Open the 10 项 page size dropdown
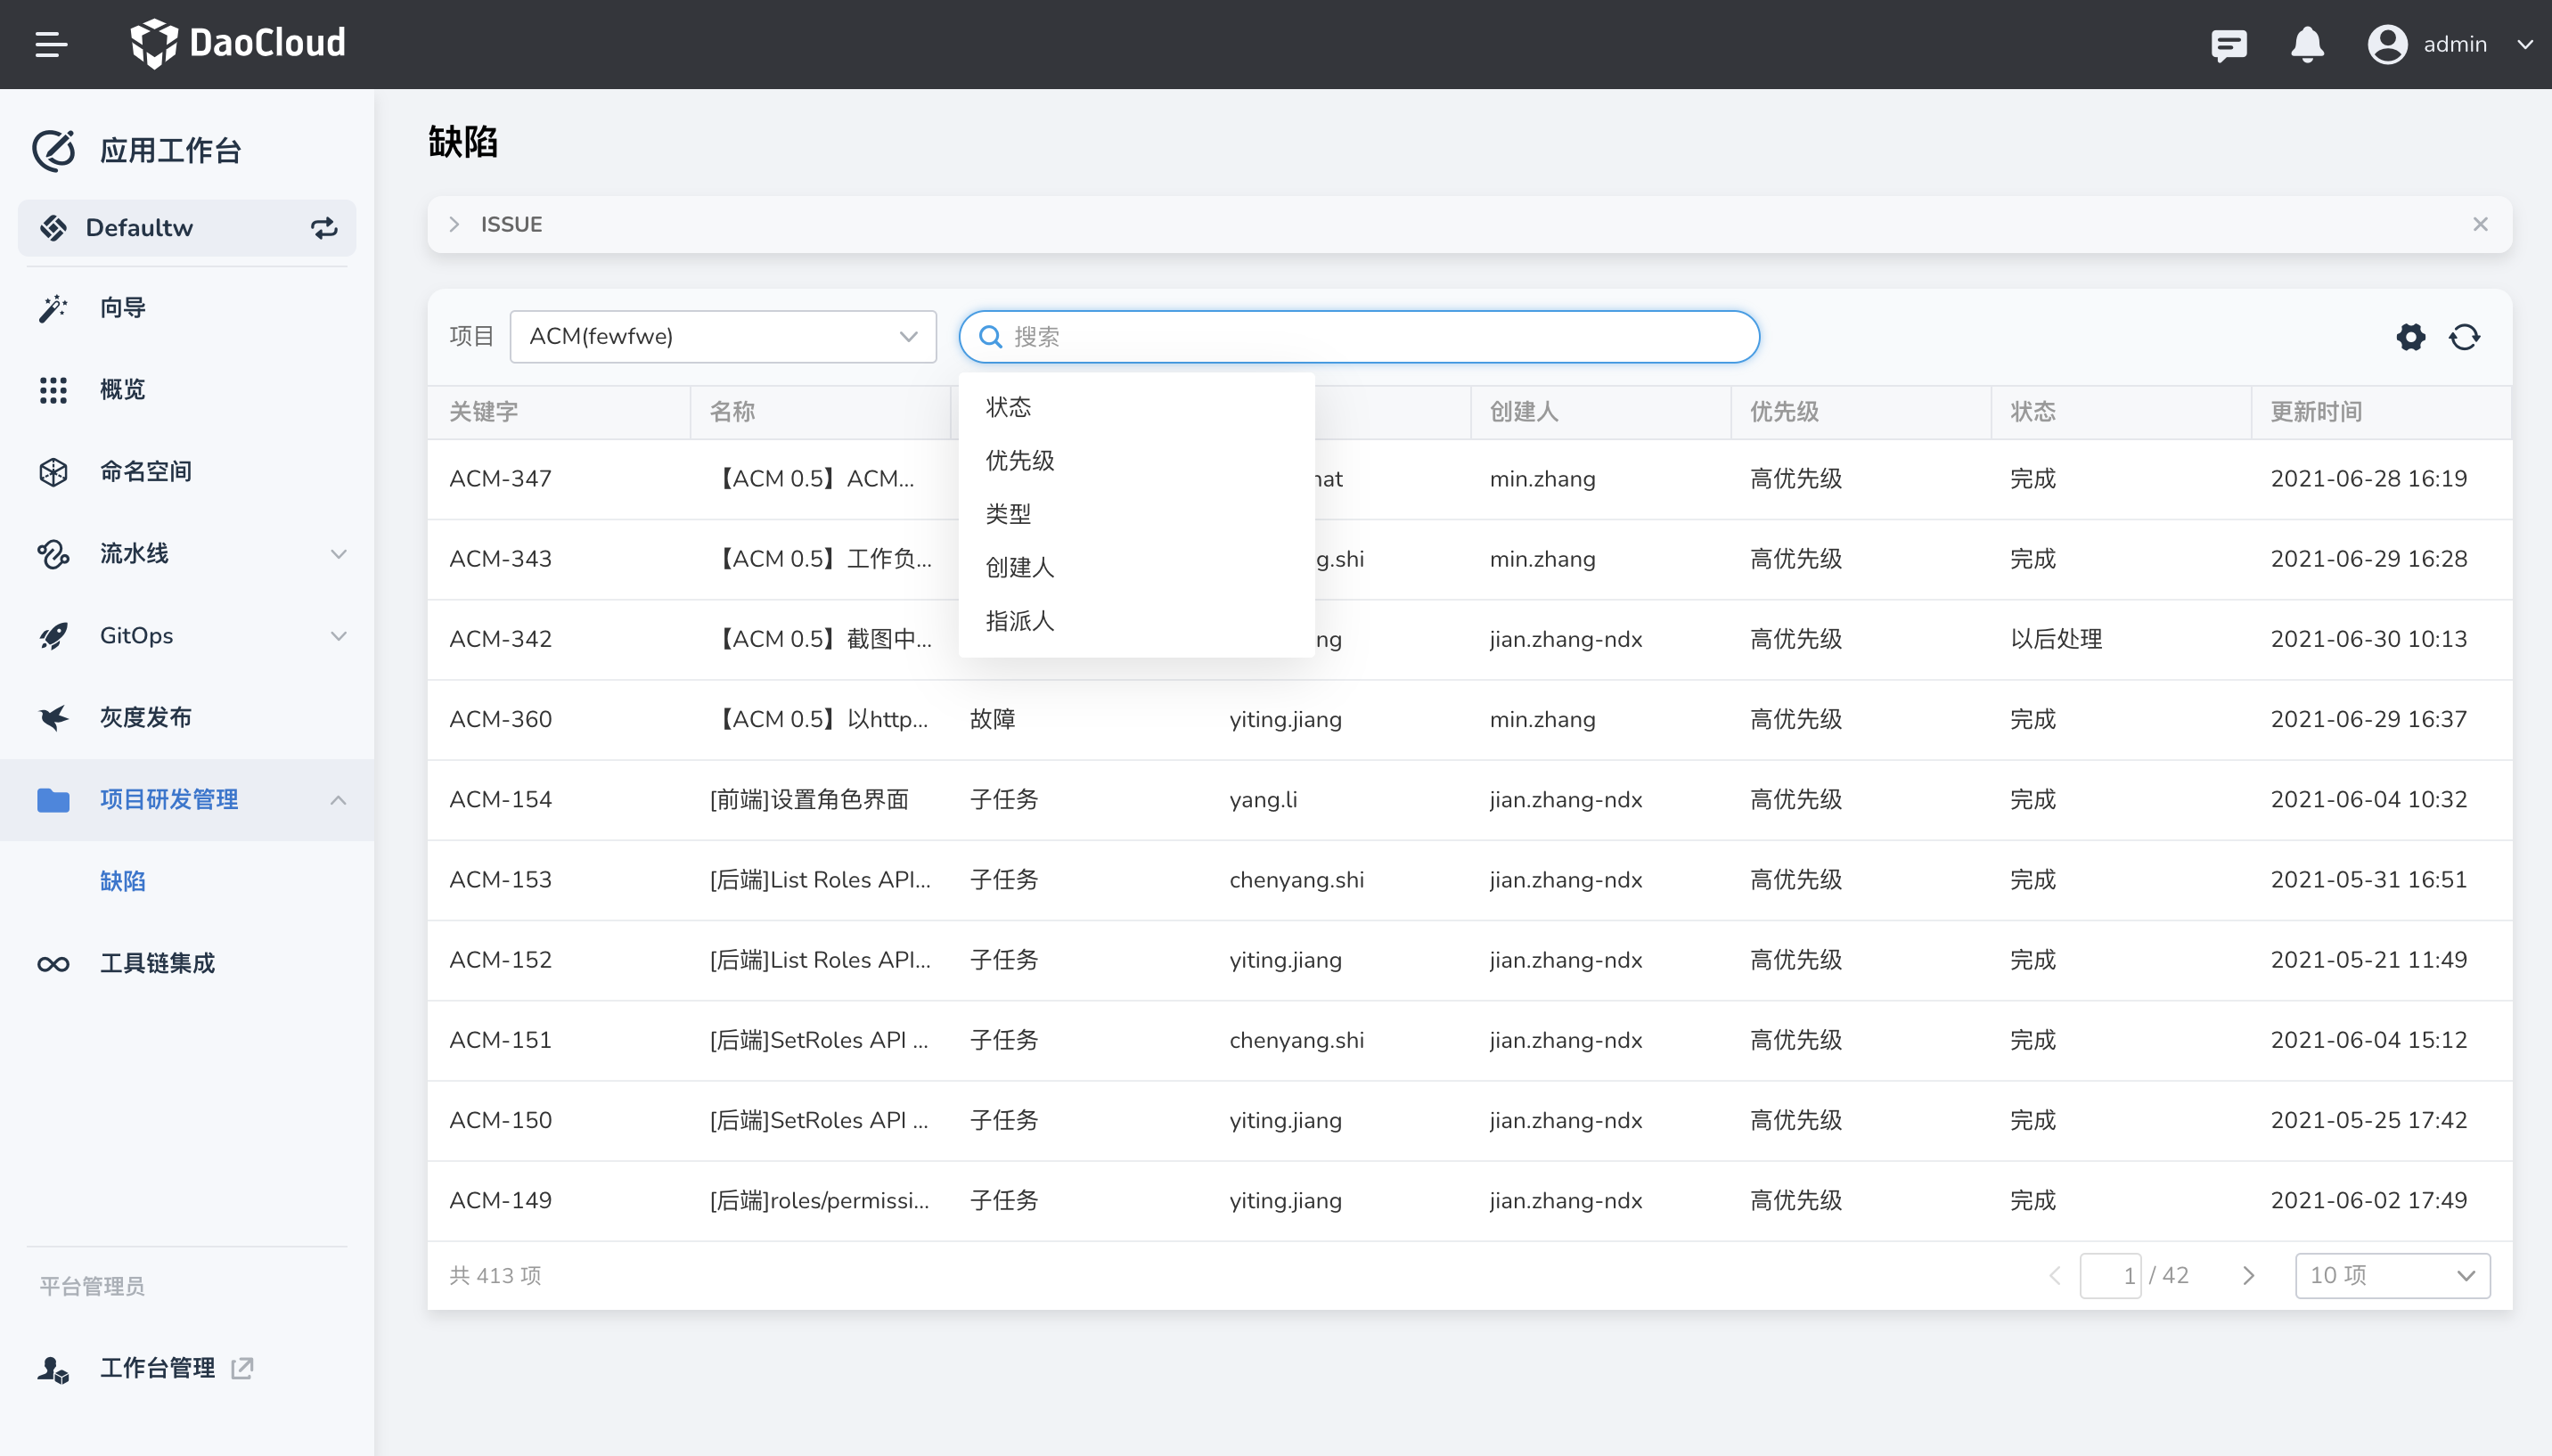This screenshot has width=2552, height=1456. point(2392,1276)
